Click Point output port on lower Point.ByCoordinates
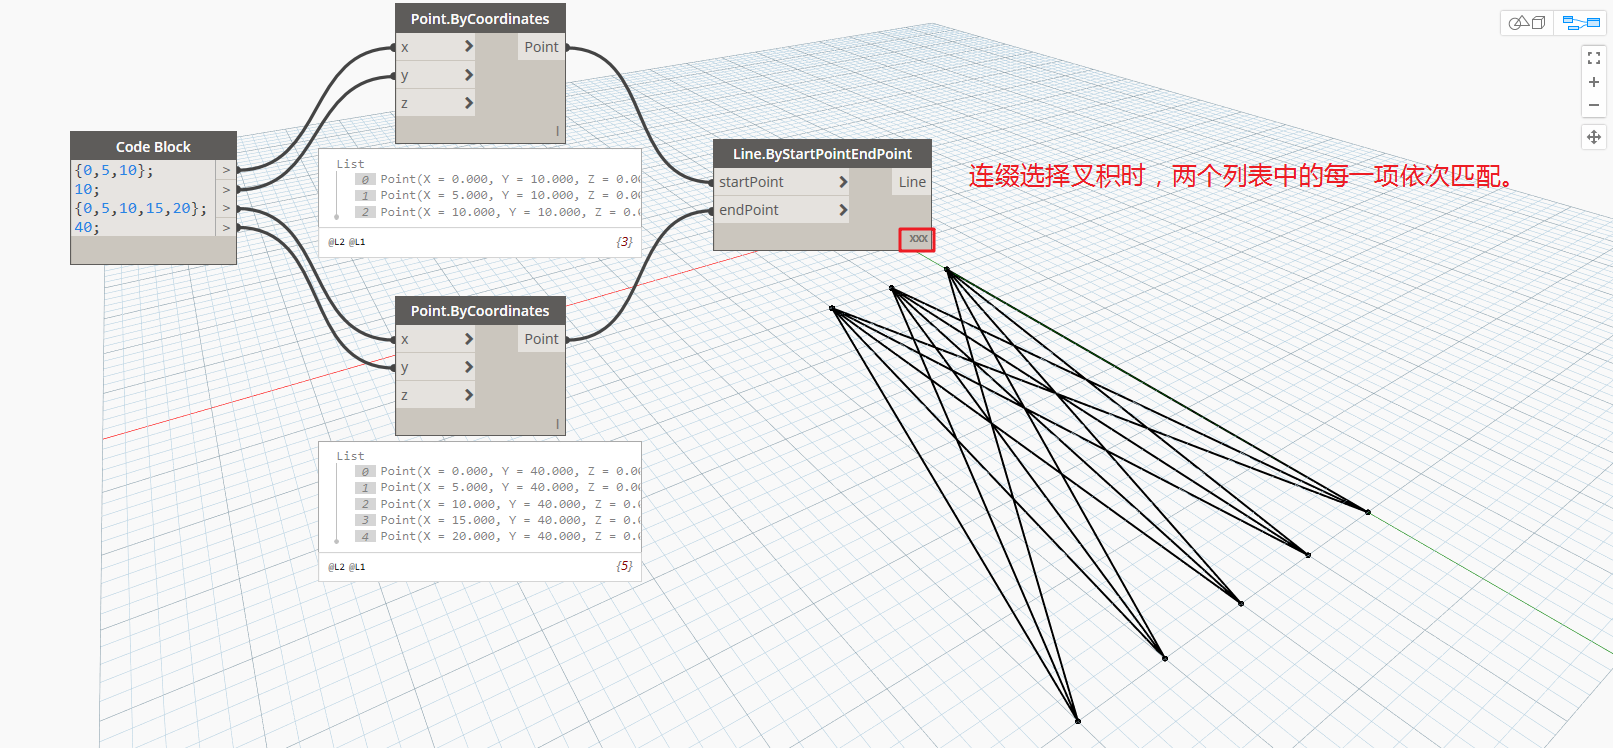The width and height of the screenshot is (1613, 748). [541, 339]
